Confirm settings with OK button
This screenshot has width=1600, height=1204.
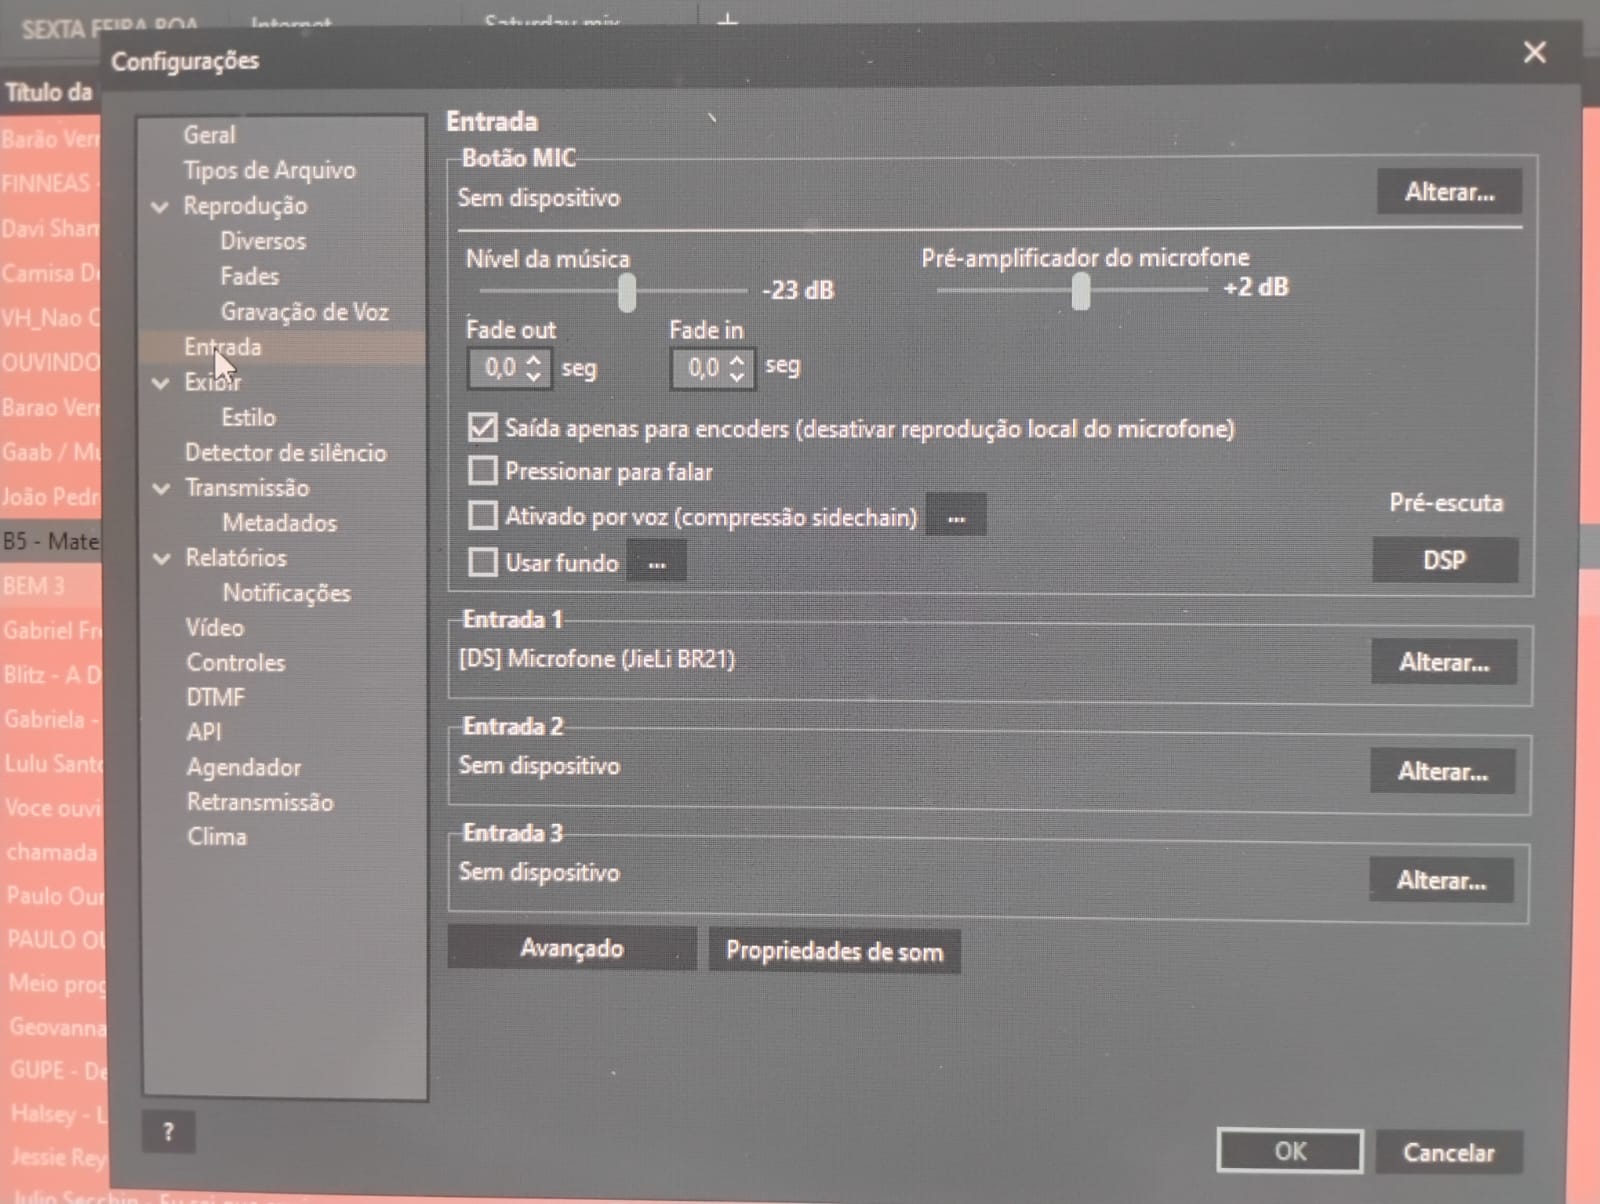[x=1290, y=1151]
